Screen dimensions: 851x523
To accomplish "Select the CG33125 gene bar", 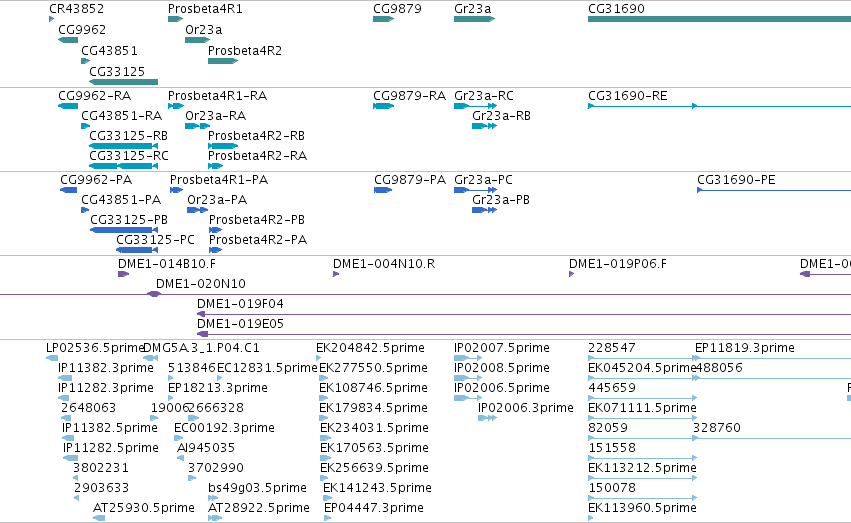I will pyautogui.click(x=123, y=82).
